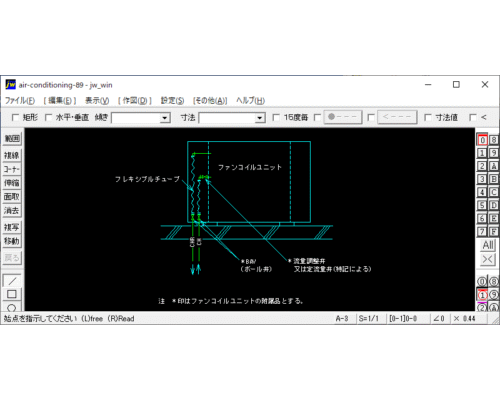Click the 戻る (undo) button
This screenshot has width=500, height=400.
12,258
